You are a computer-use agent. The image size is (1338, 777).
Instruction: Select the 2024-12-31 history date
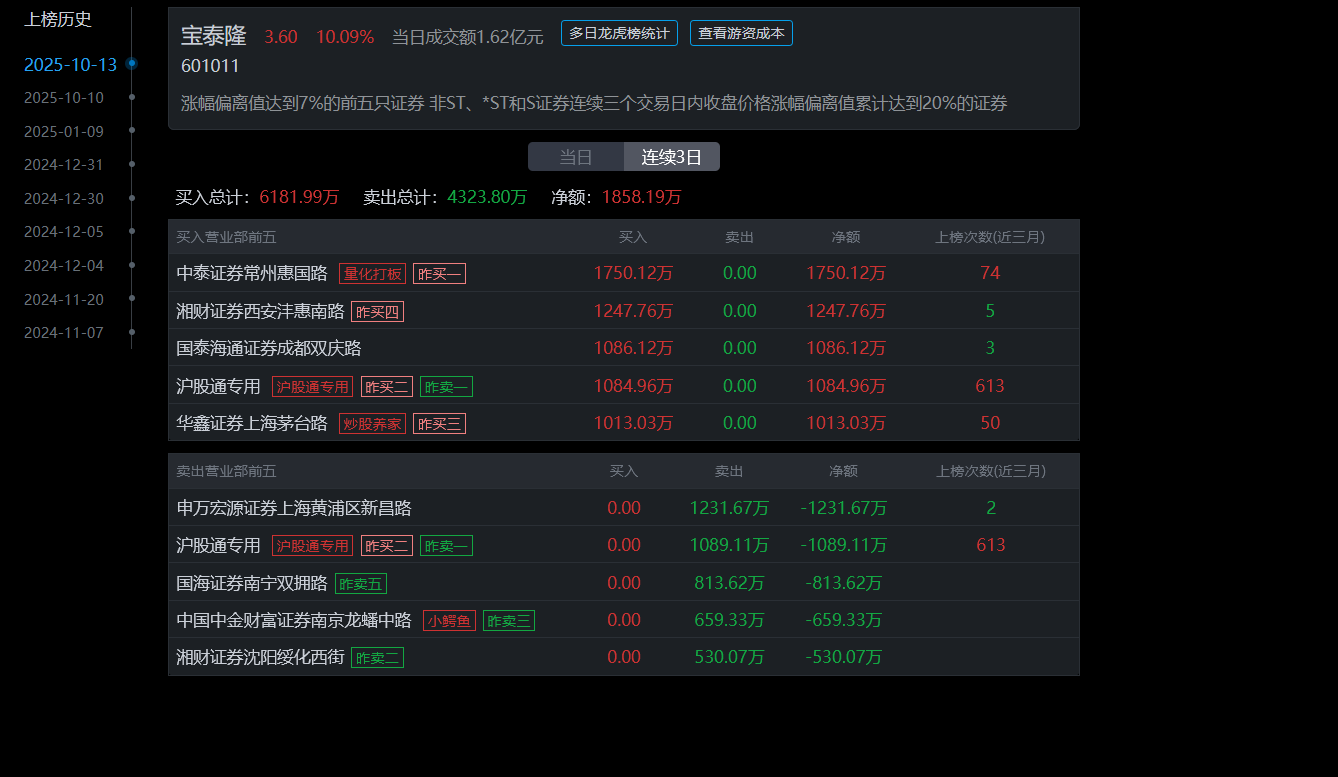coord(64,165)
